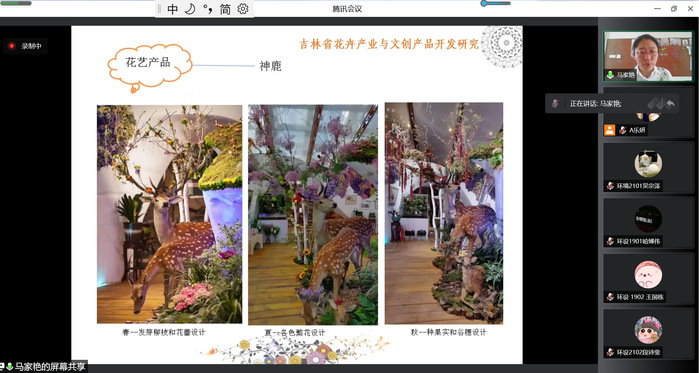Click the 马家艳的屏幕共享 label

(x=49, y=367)
